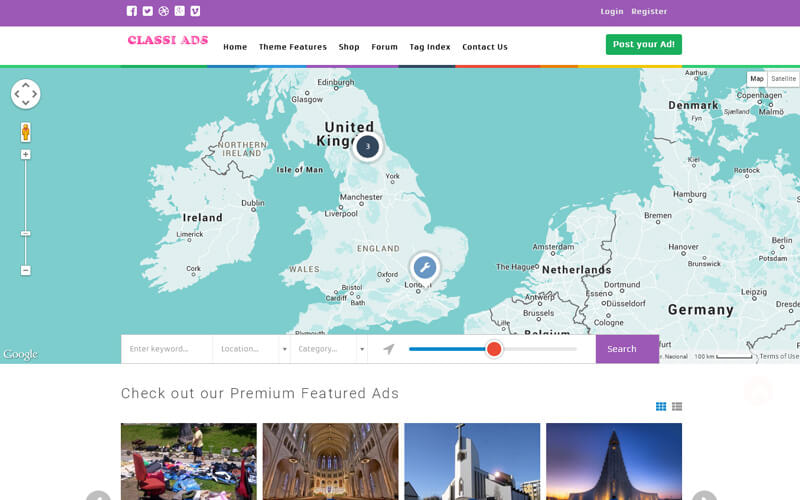Click the purple Search button
This screenshot has width=800, height=500.
click(x=627, y=349)
